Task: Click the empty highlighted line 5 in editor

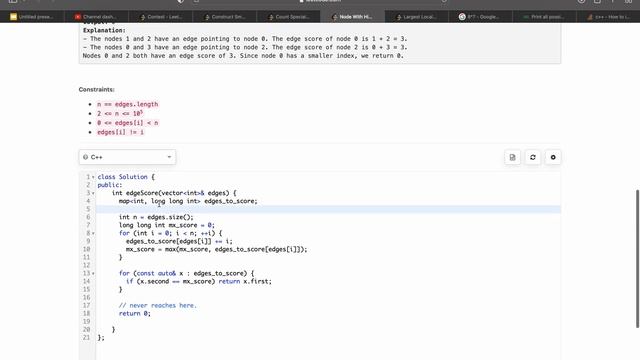Action: pyautogui.click(x=328, y=209)
